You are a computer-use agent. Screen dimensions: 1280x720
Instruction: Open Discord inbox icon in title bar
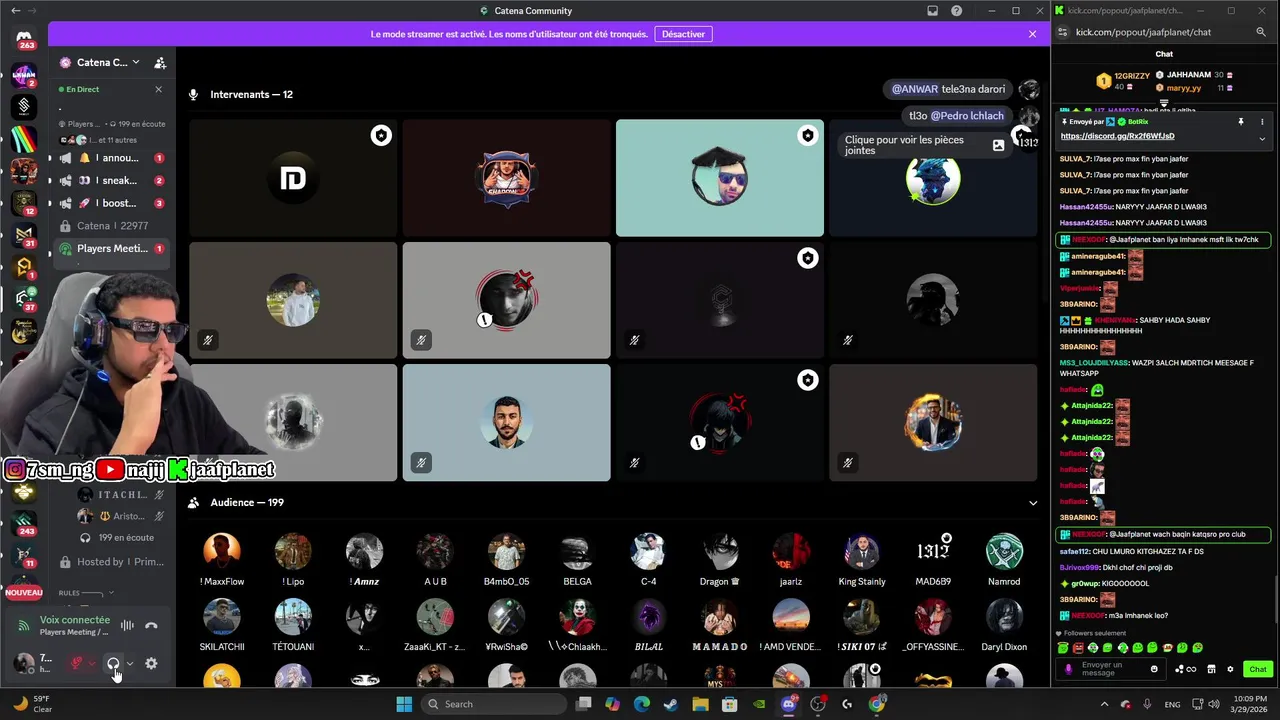933,11
